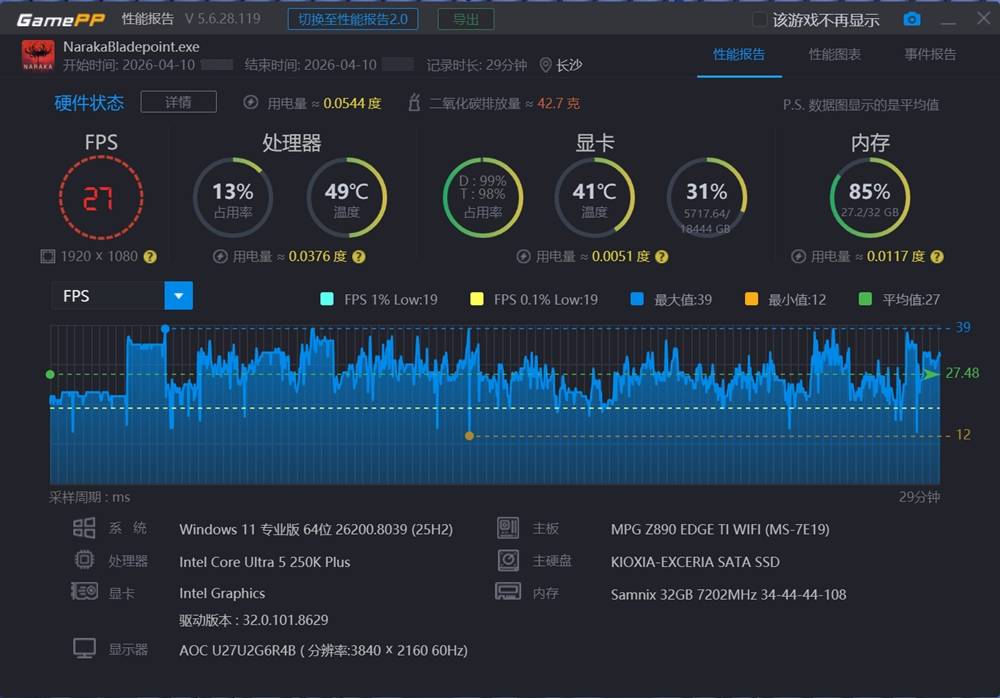Click the GPU D:99% usage gauge
This screenshot has width=1000, height=698.
pyautogui.click(x=483, y=198)
